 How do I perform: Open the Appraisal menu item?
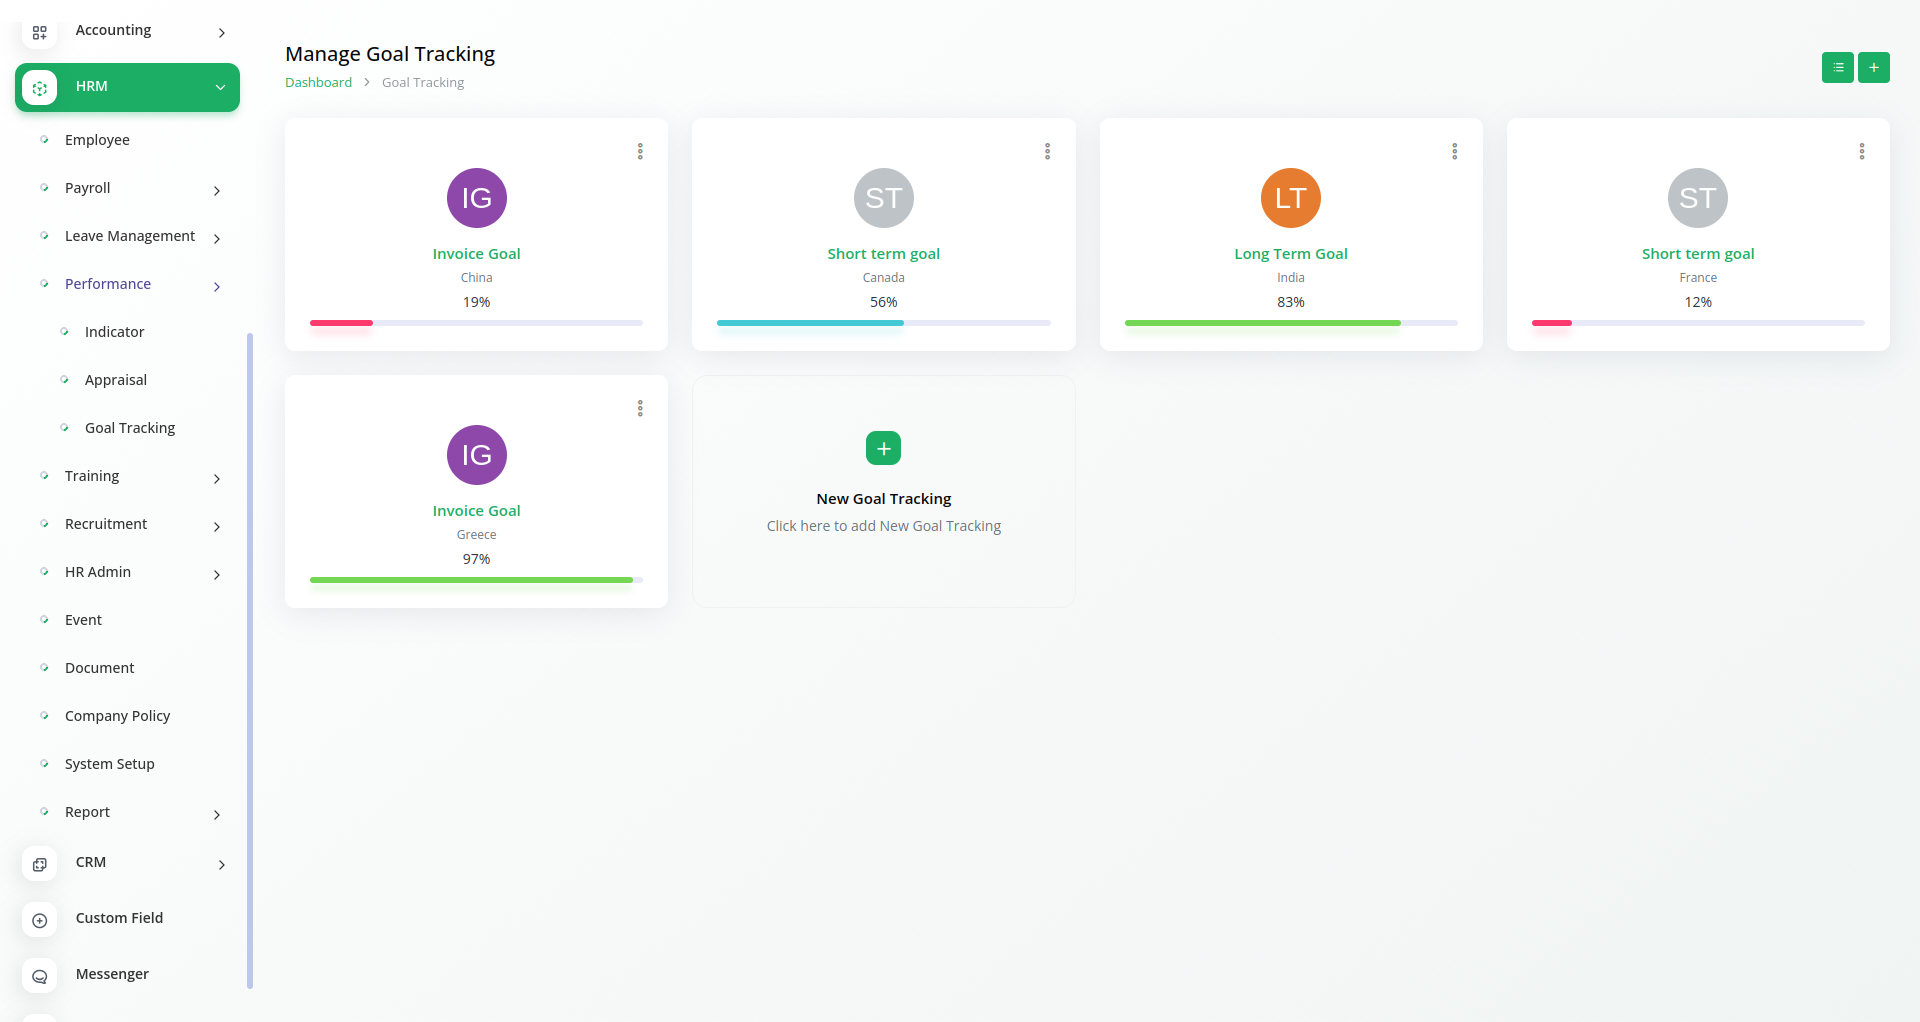tap(116, 380)
